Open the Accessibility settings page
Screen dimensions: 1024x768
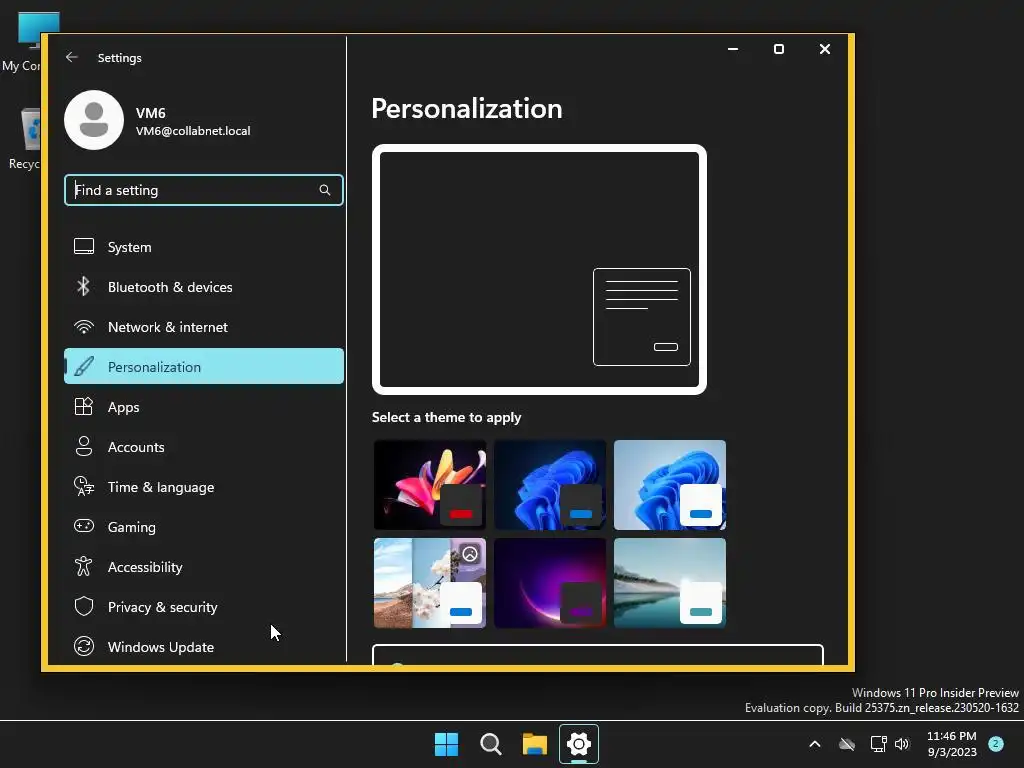[204, 566]
